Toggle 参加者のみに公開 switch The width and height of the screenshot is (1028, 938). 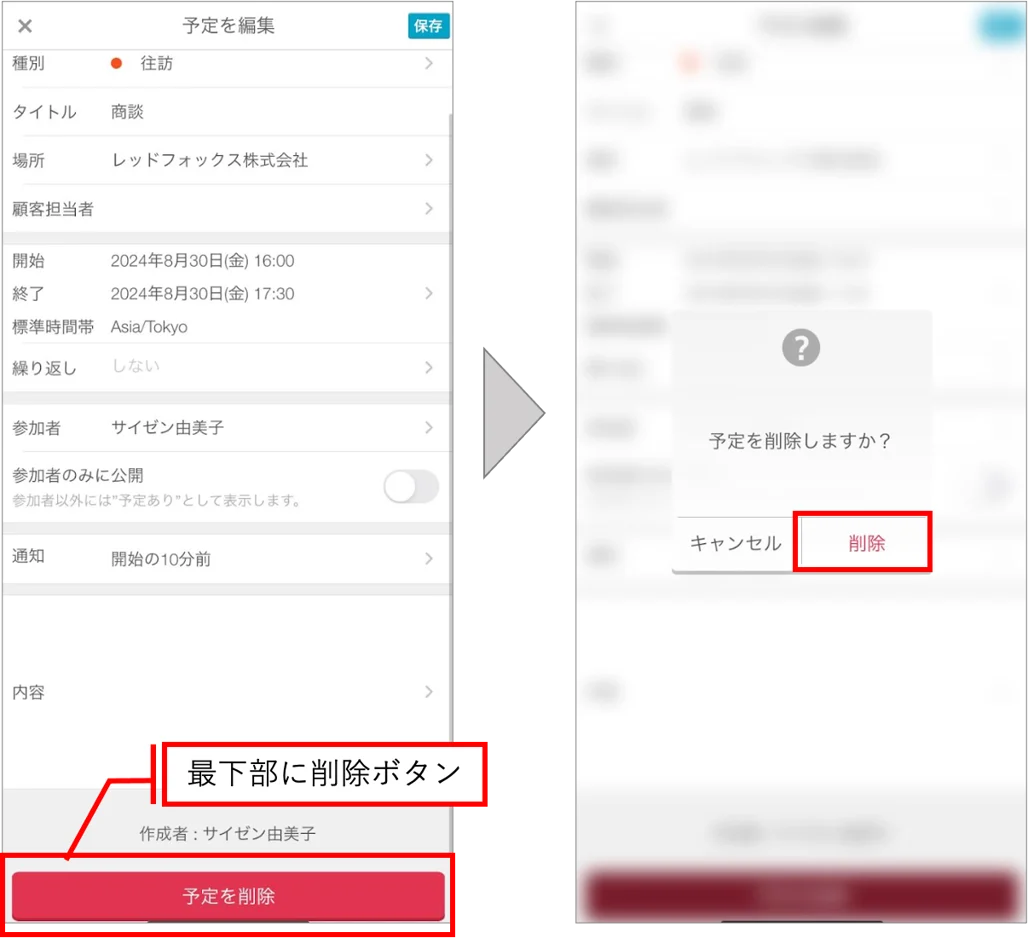point(411,487)
